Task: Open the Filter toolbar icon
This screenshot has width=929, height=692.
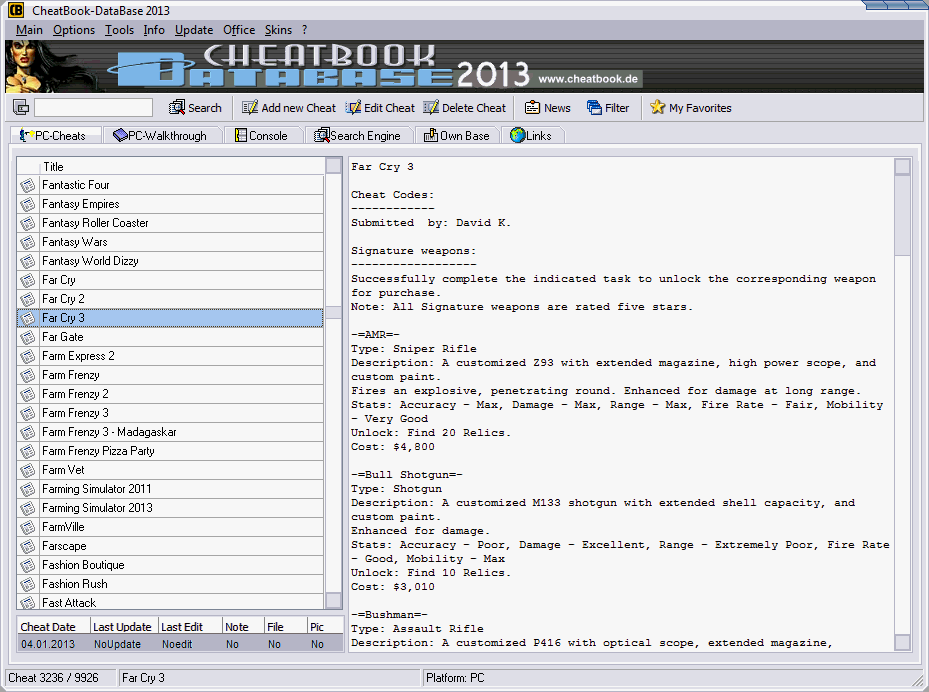Action: tap(594, 107)
